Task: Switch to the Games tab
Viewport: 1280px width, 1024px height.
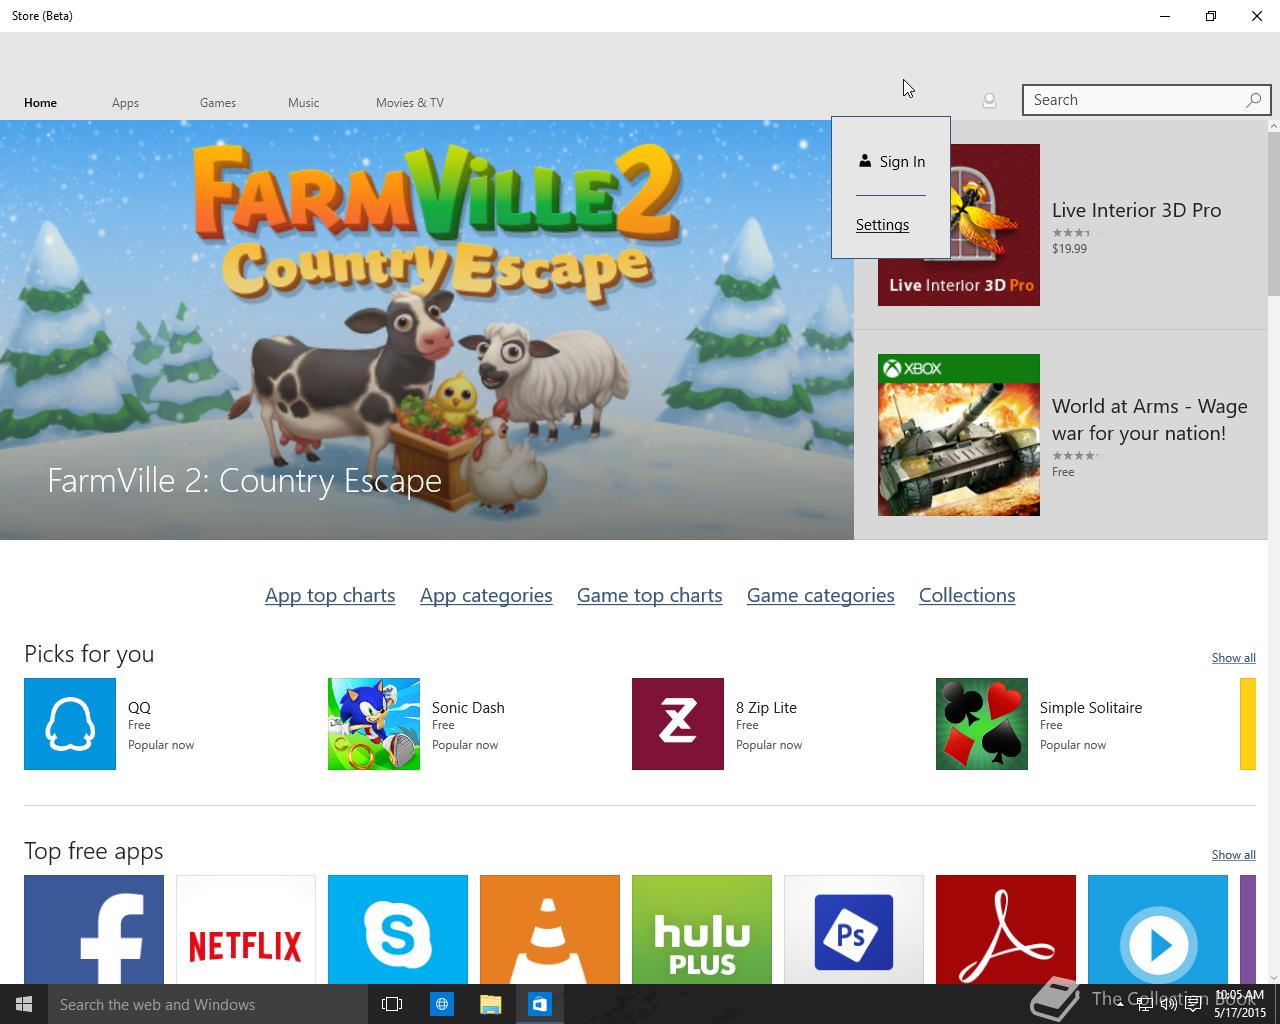Action: pos(218,103)
